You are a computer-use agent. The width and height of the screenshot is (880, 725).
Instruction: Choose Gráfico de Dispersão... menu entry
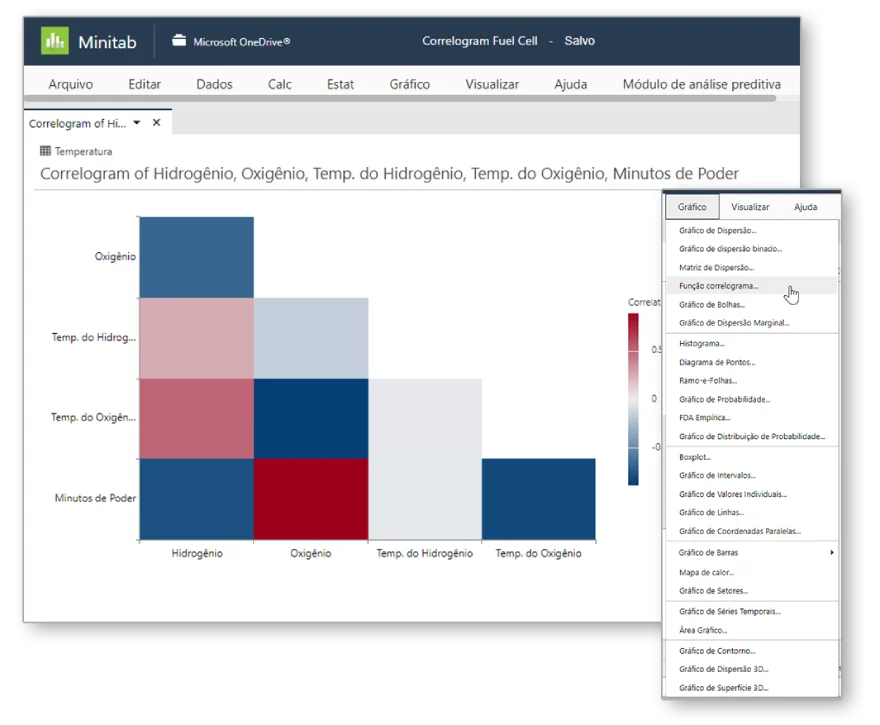[751, 230]
